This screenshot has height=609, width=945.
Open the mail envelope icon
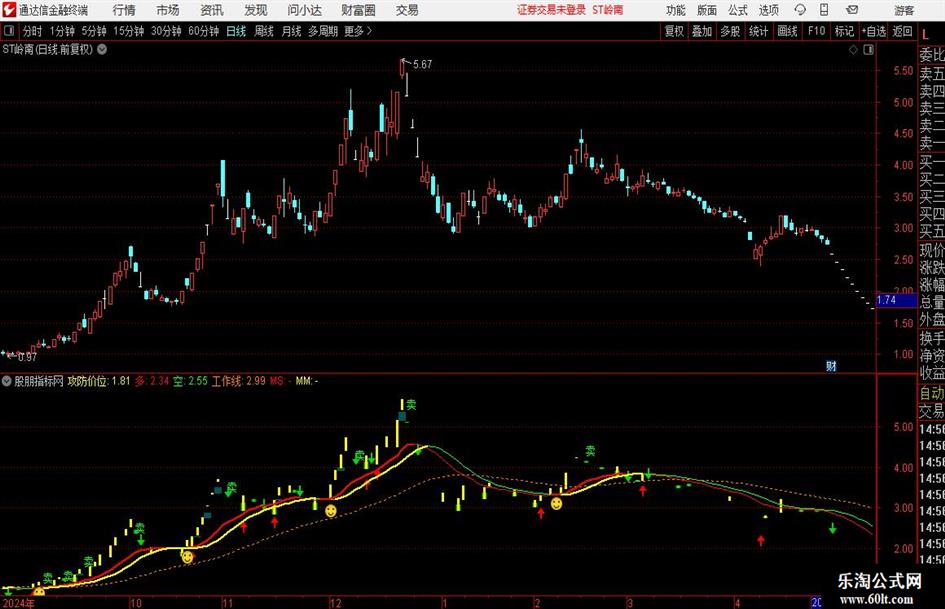tap(852, 10)
